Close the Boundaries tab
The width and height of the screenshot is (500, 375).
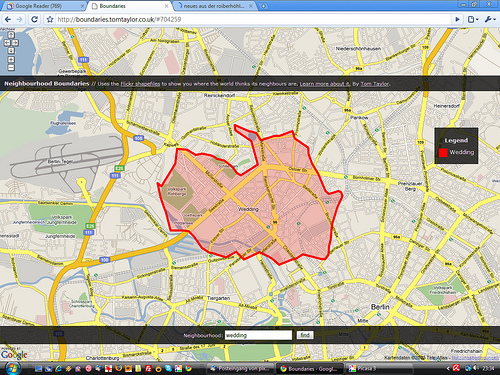pos(167,6)
